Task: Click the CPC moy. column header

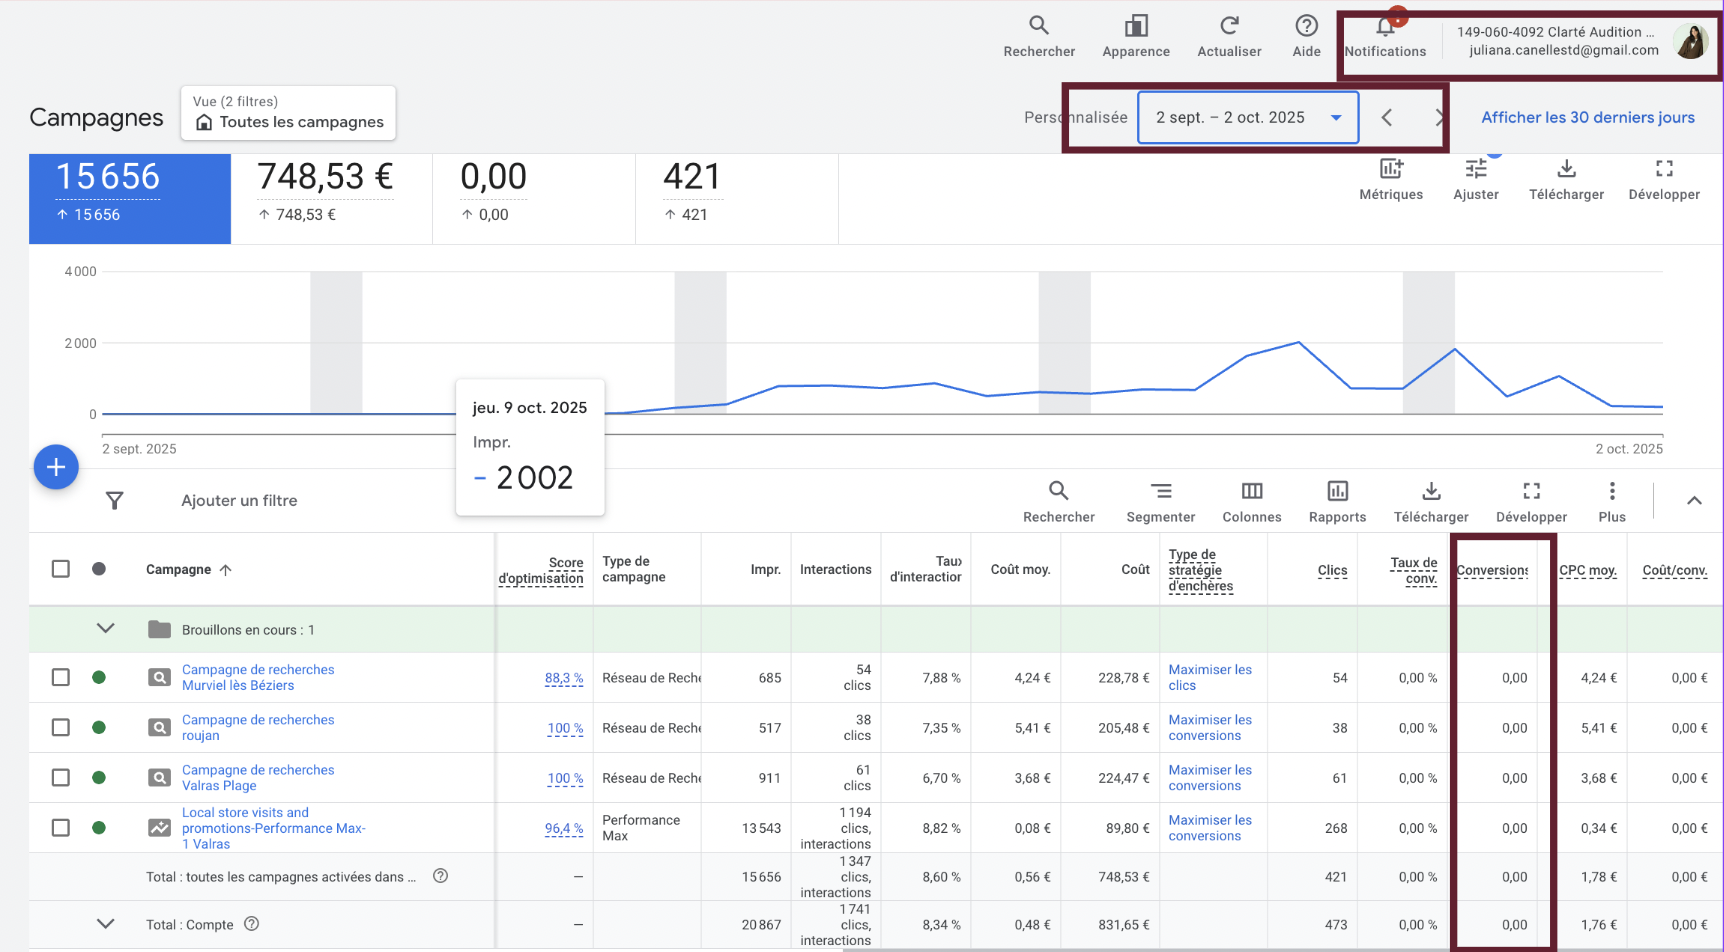Action: coord(1588,570)
